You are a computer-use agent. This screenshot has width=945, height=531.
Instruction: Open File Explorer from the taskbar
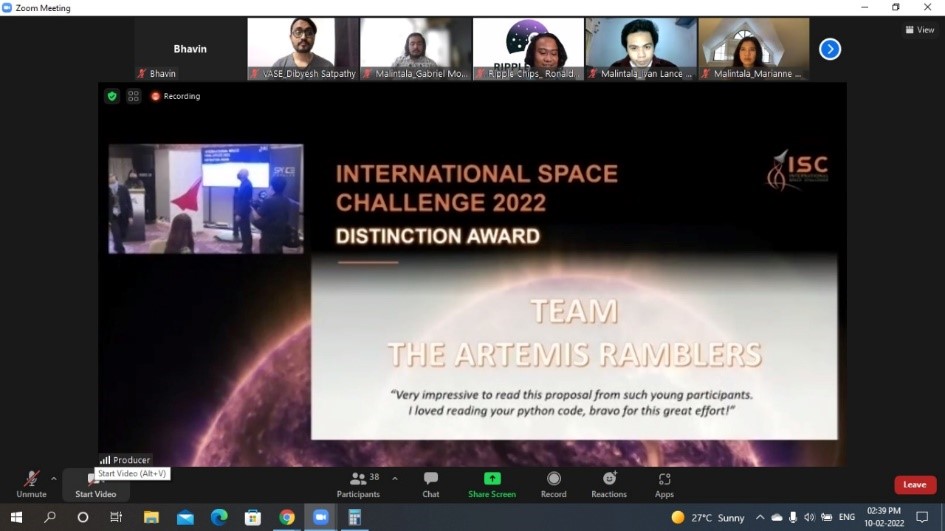point(151,517)
